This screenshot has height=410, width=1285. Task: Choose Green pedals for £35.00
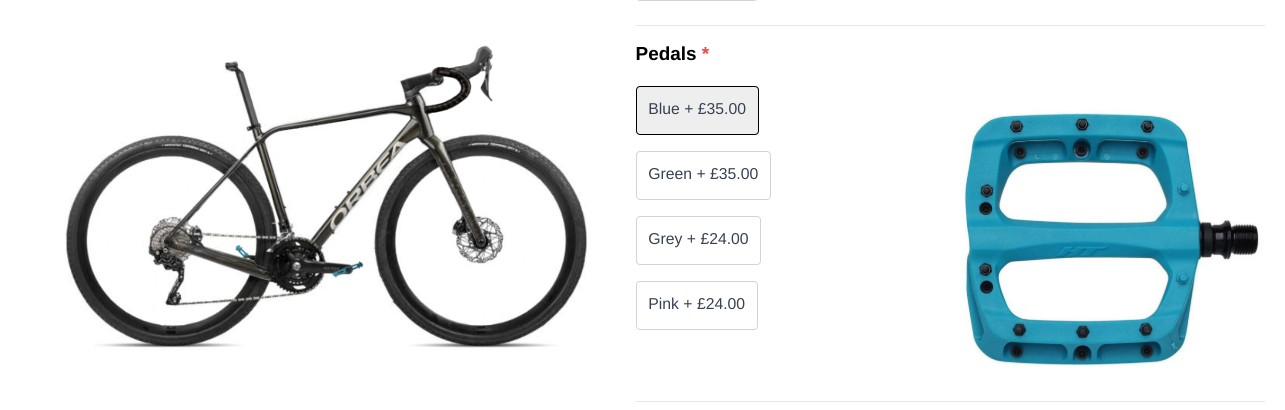703,175
